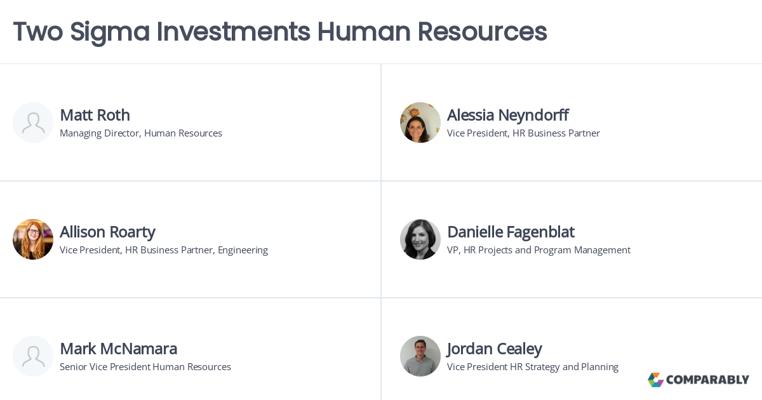762x400 pixels.
Task: Open Alessia Neyndorff's profile photo
Action: pos(420,122)
